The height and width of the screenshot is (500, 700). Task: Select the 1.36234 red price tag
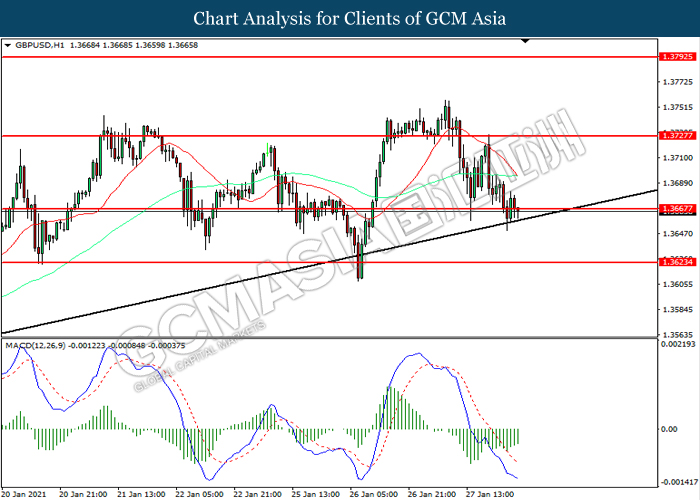click(x=678, y=262)
